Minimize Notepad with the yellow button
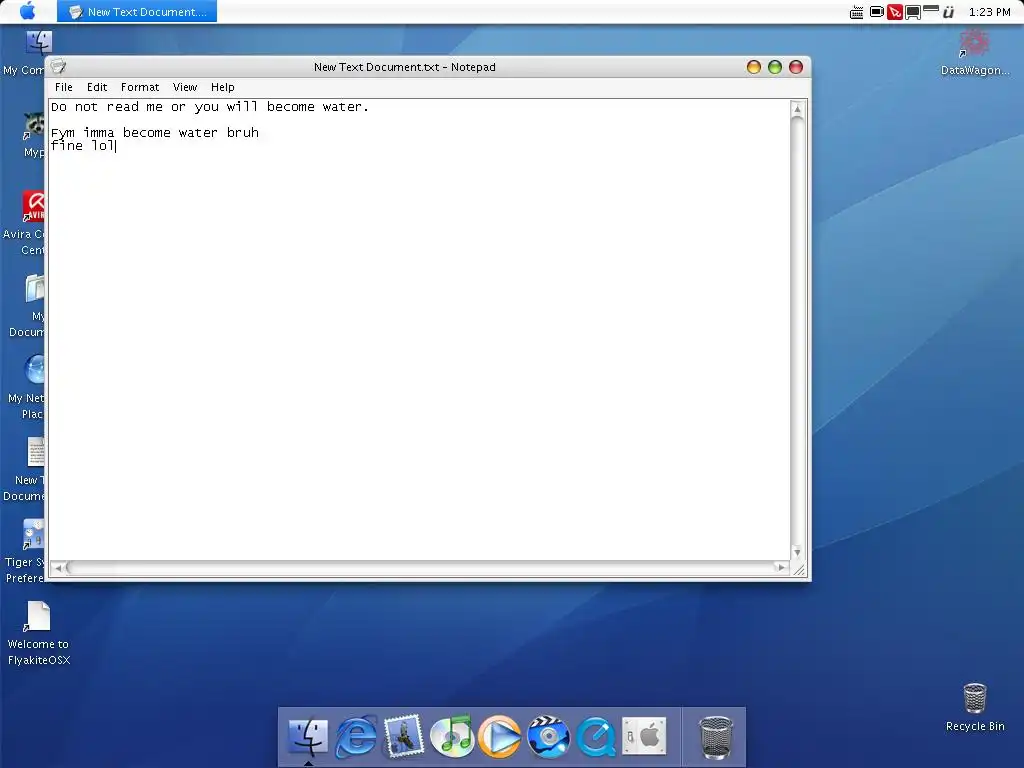 754,67
